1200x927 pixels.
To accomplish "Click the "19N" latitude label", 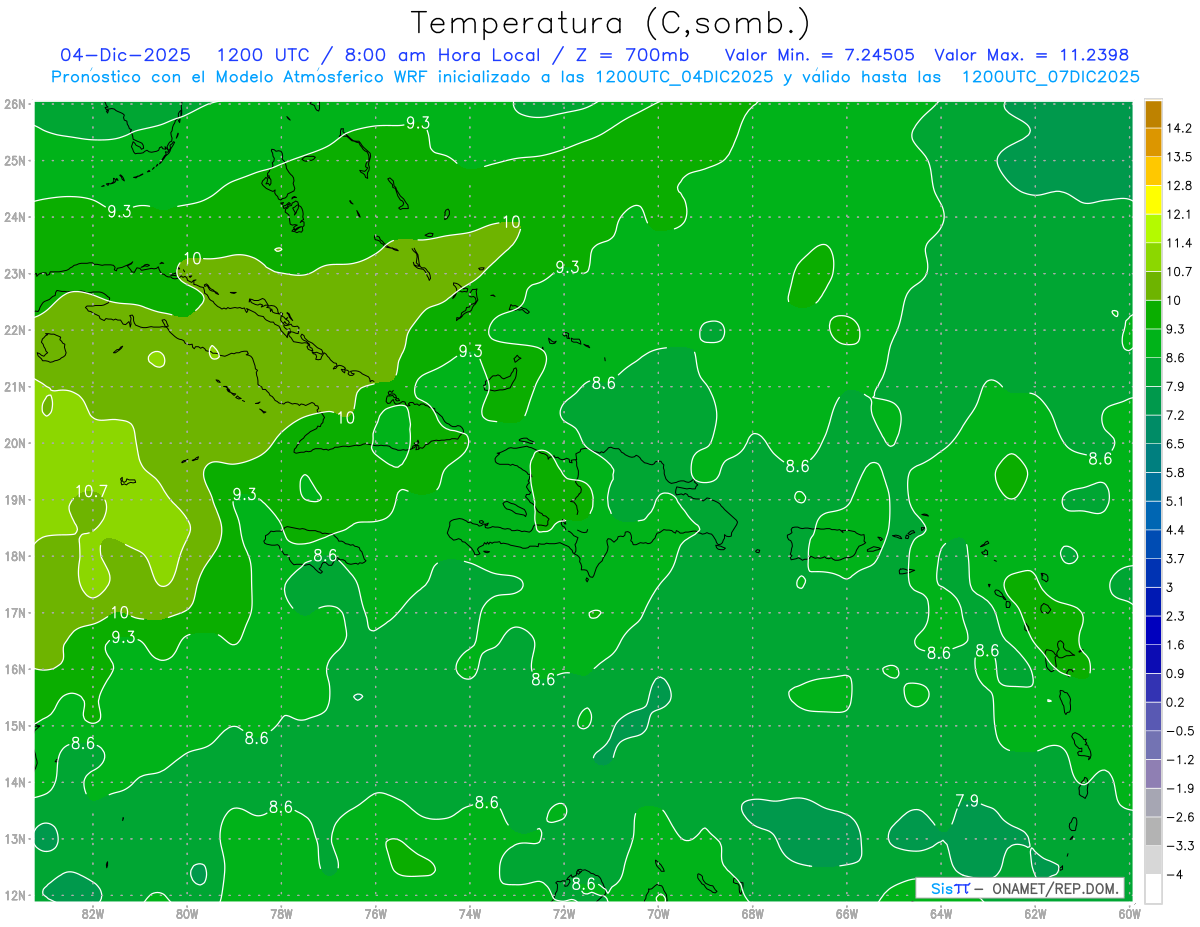I will tap(14, 499).
